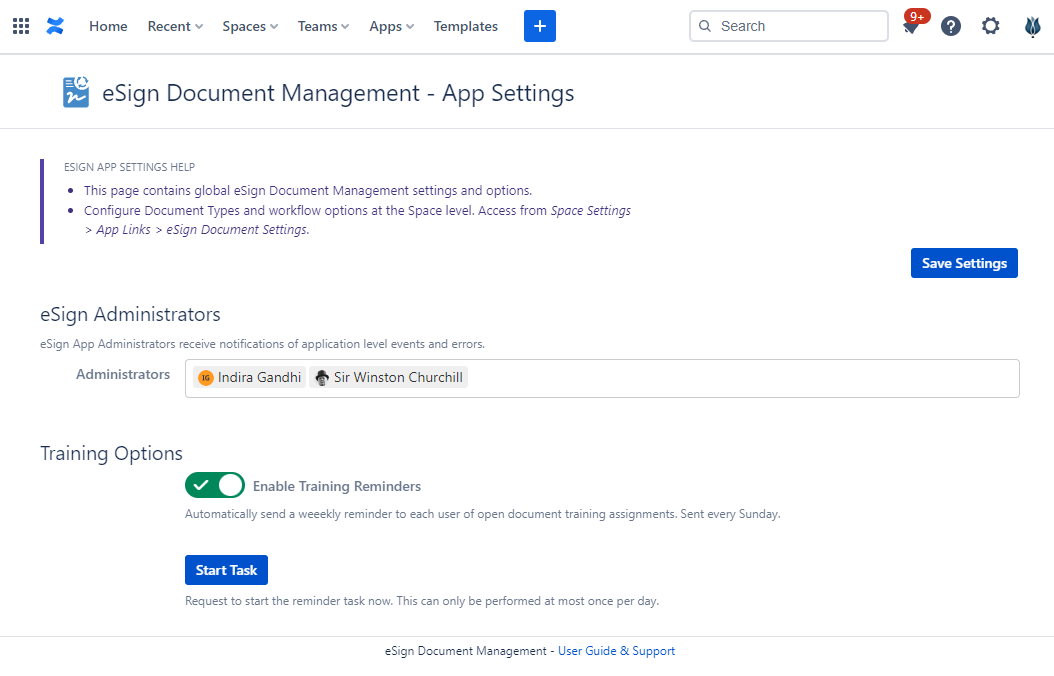The height and width of the screenshot is (676, 1054).
Task: Open the app switcher grid icon
Action: coord(20,26)
